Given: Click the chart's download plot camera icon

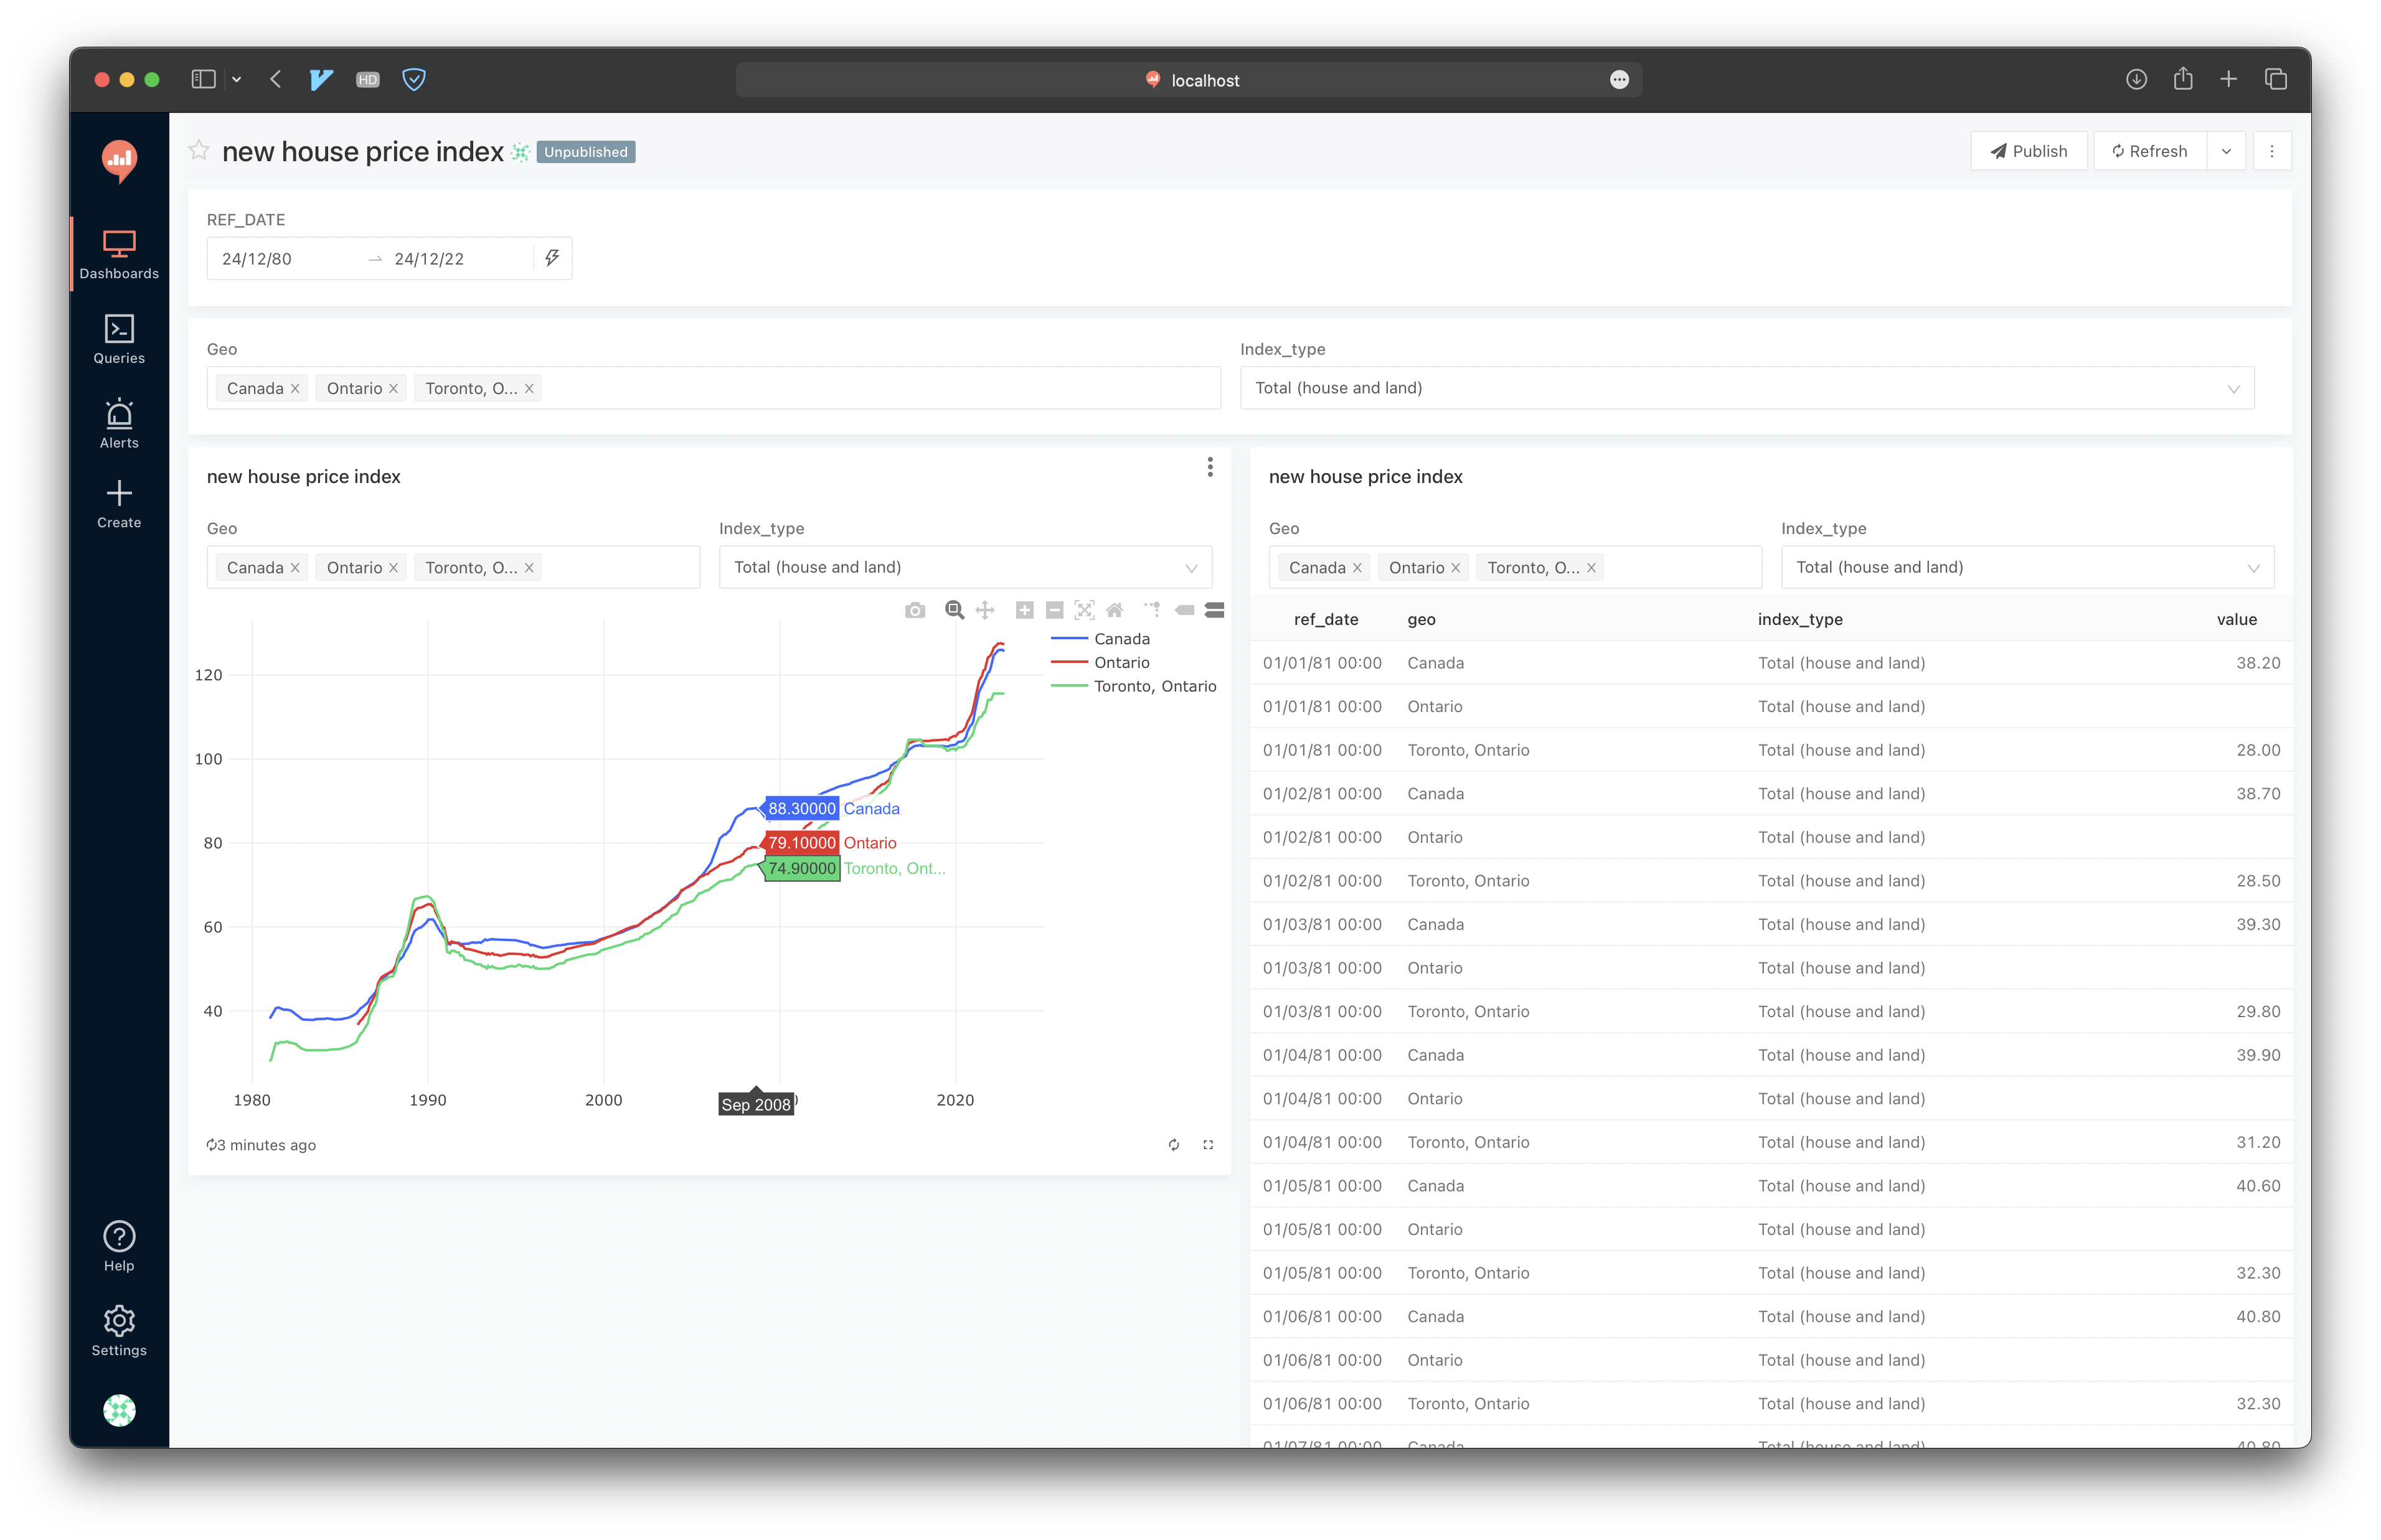Looking at the screenshot, I should [x=914, y=610].
